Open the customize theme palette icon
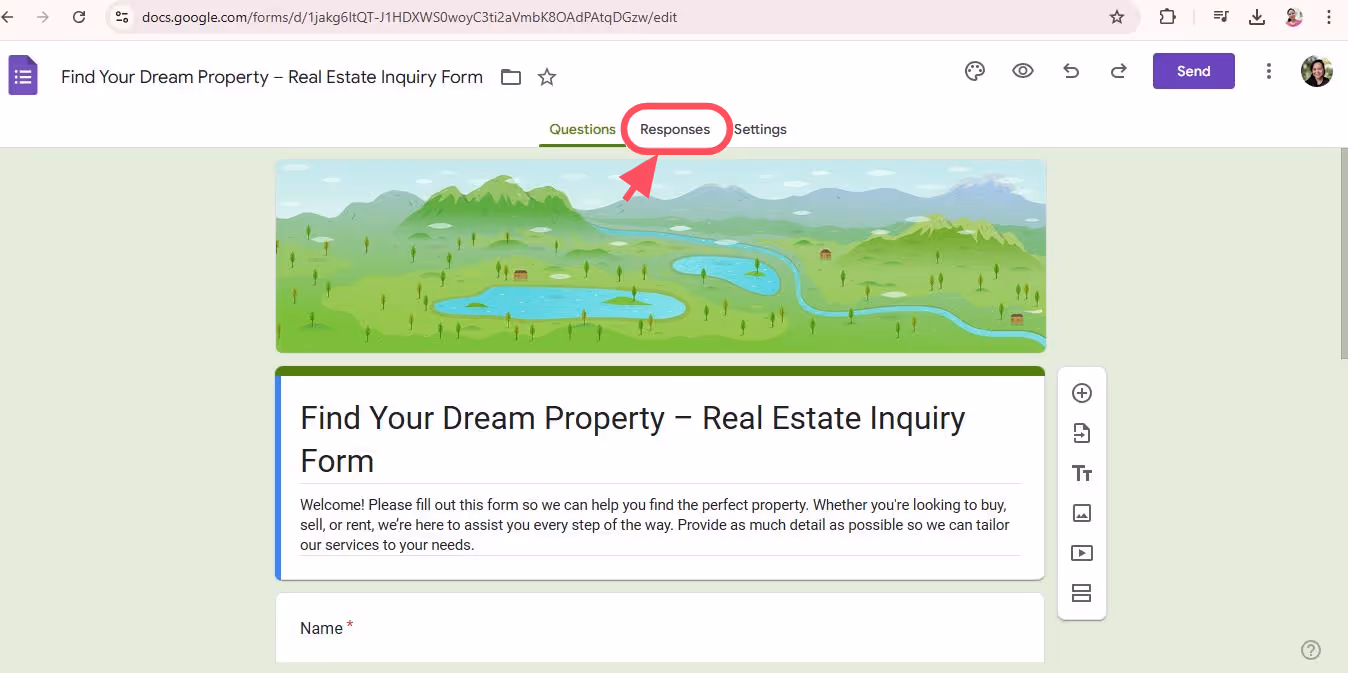 click(x=974, y=71)
